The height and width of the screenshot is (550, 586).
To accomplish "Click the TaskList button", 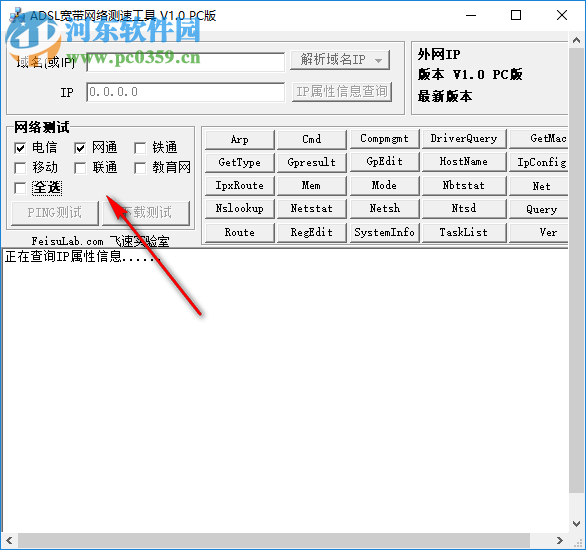I will tap(464, 232).
